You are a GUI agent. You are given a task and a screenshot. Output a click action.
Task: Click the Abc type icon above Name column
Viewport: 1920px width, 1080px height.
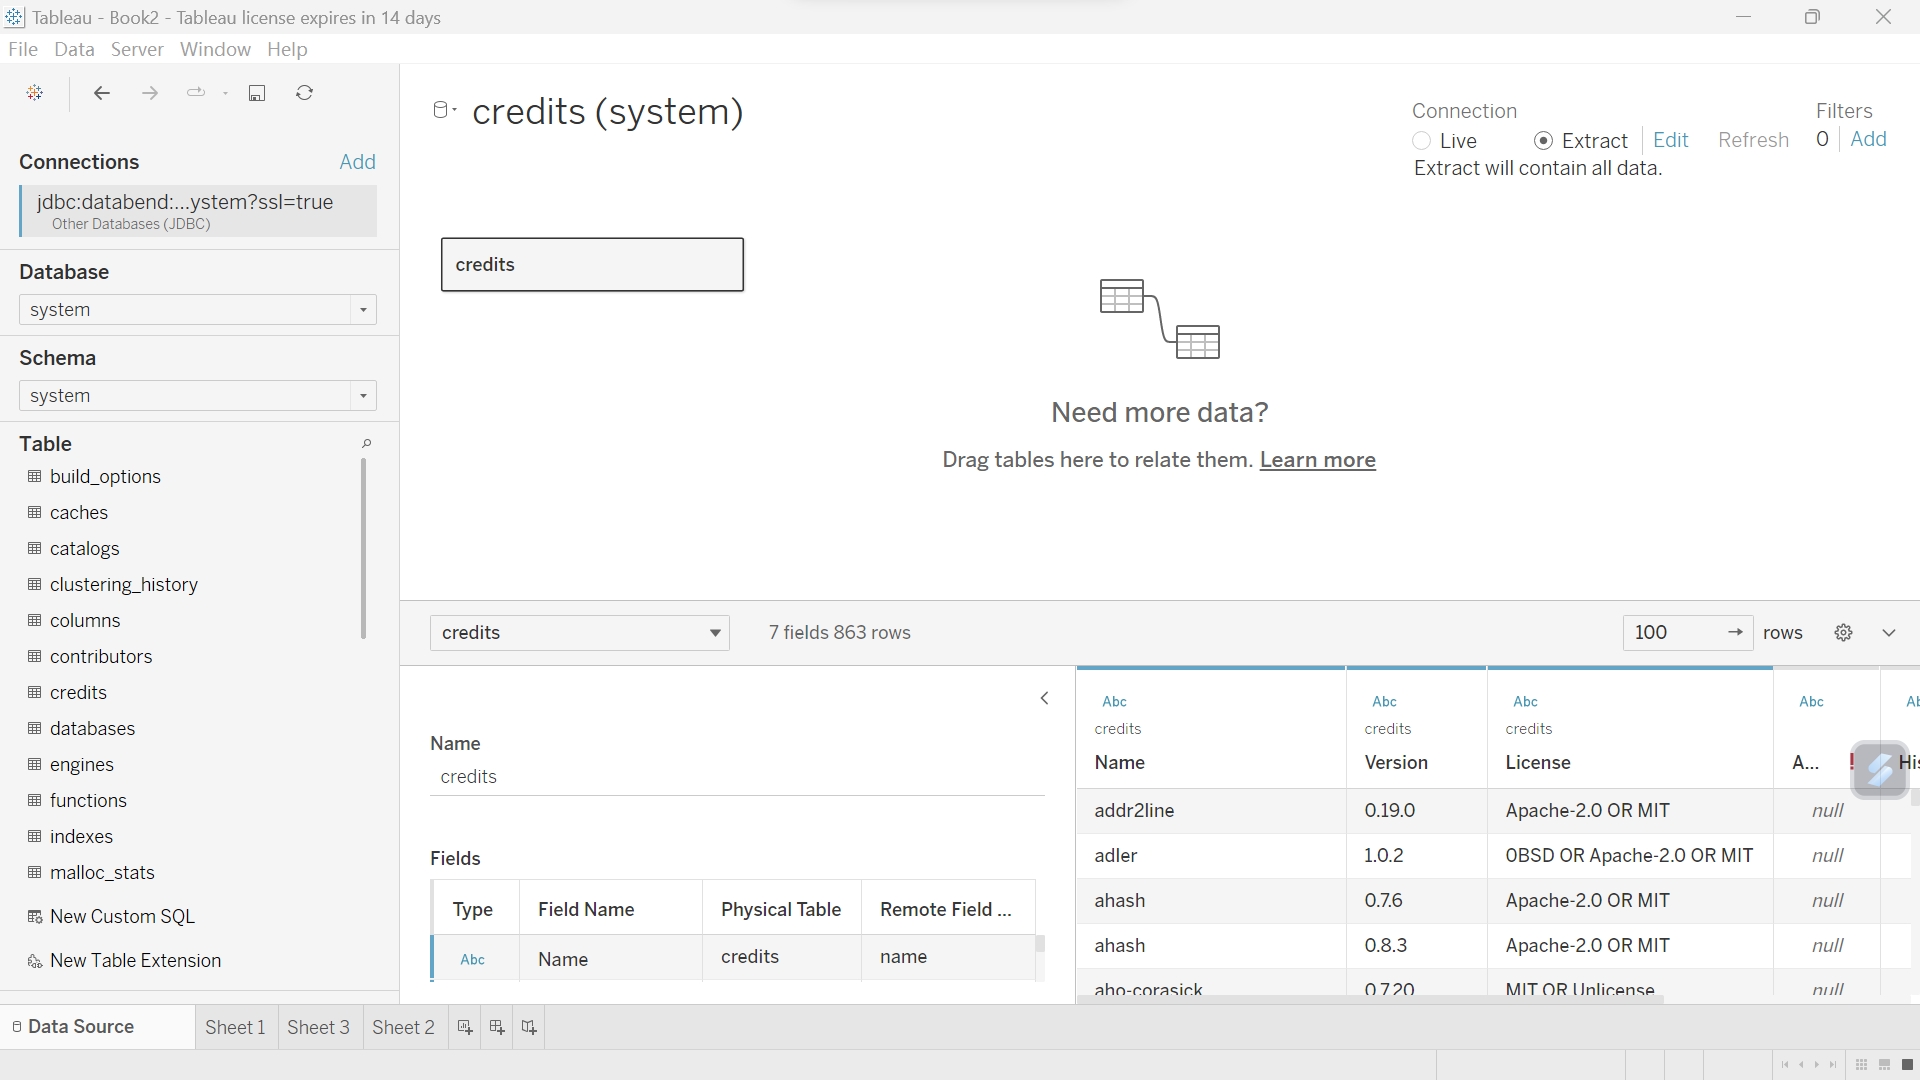[1114, 702]
